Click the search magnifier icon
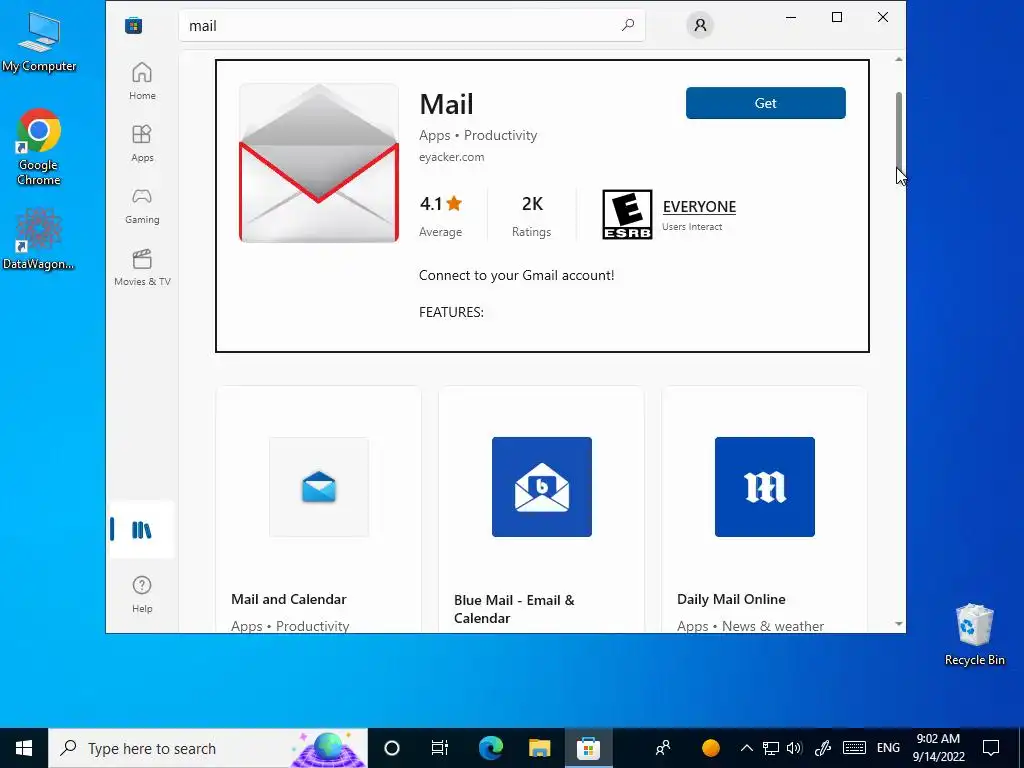The image size is (1024, 768). (x=628, y=25)
